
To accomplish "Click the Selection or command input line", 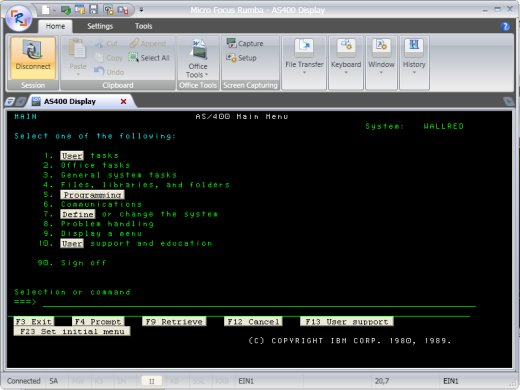I will (259, 303).
